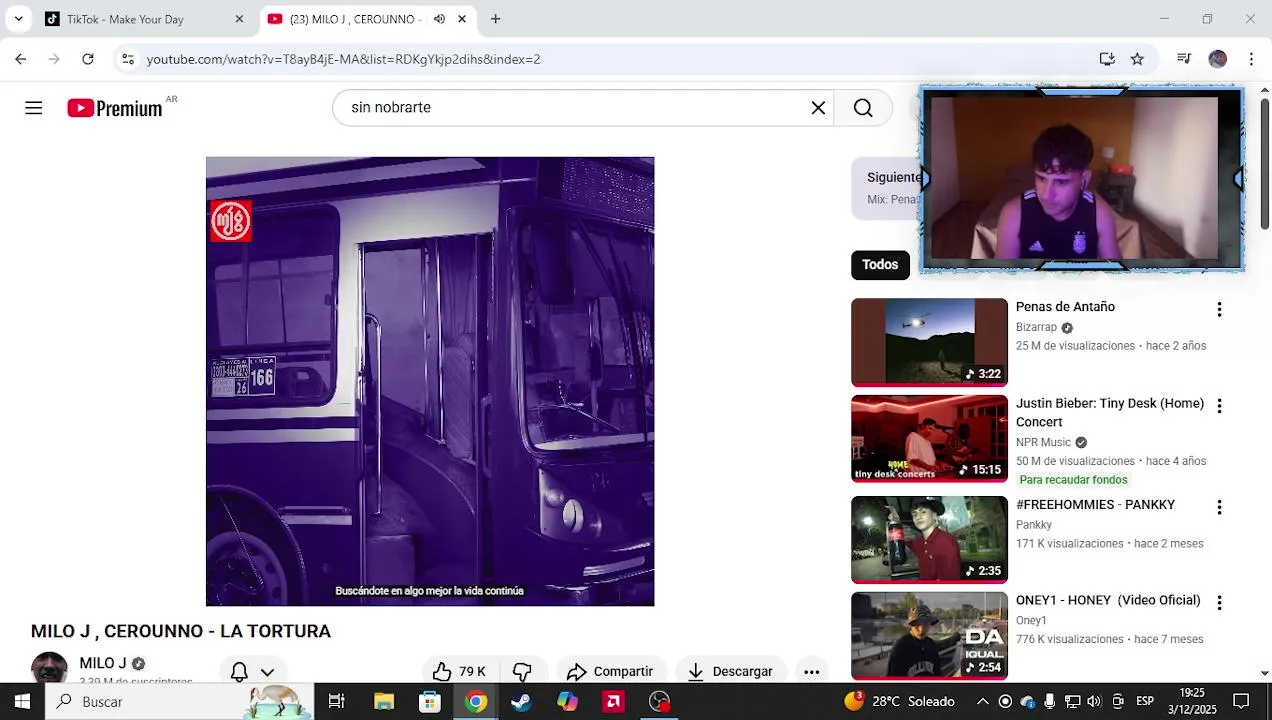Open 'ONEY1 - HONEY (Video Oficial)' title
Image resolution: width=1272 pixels, height=720 pixels.
pyautogui.click(x=1108, y=600)
